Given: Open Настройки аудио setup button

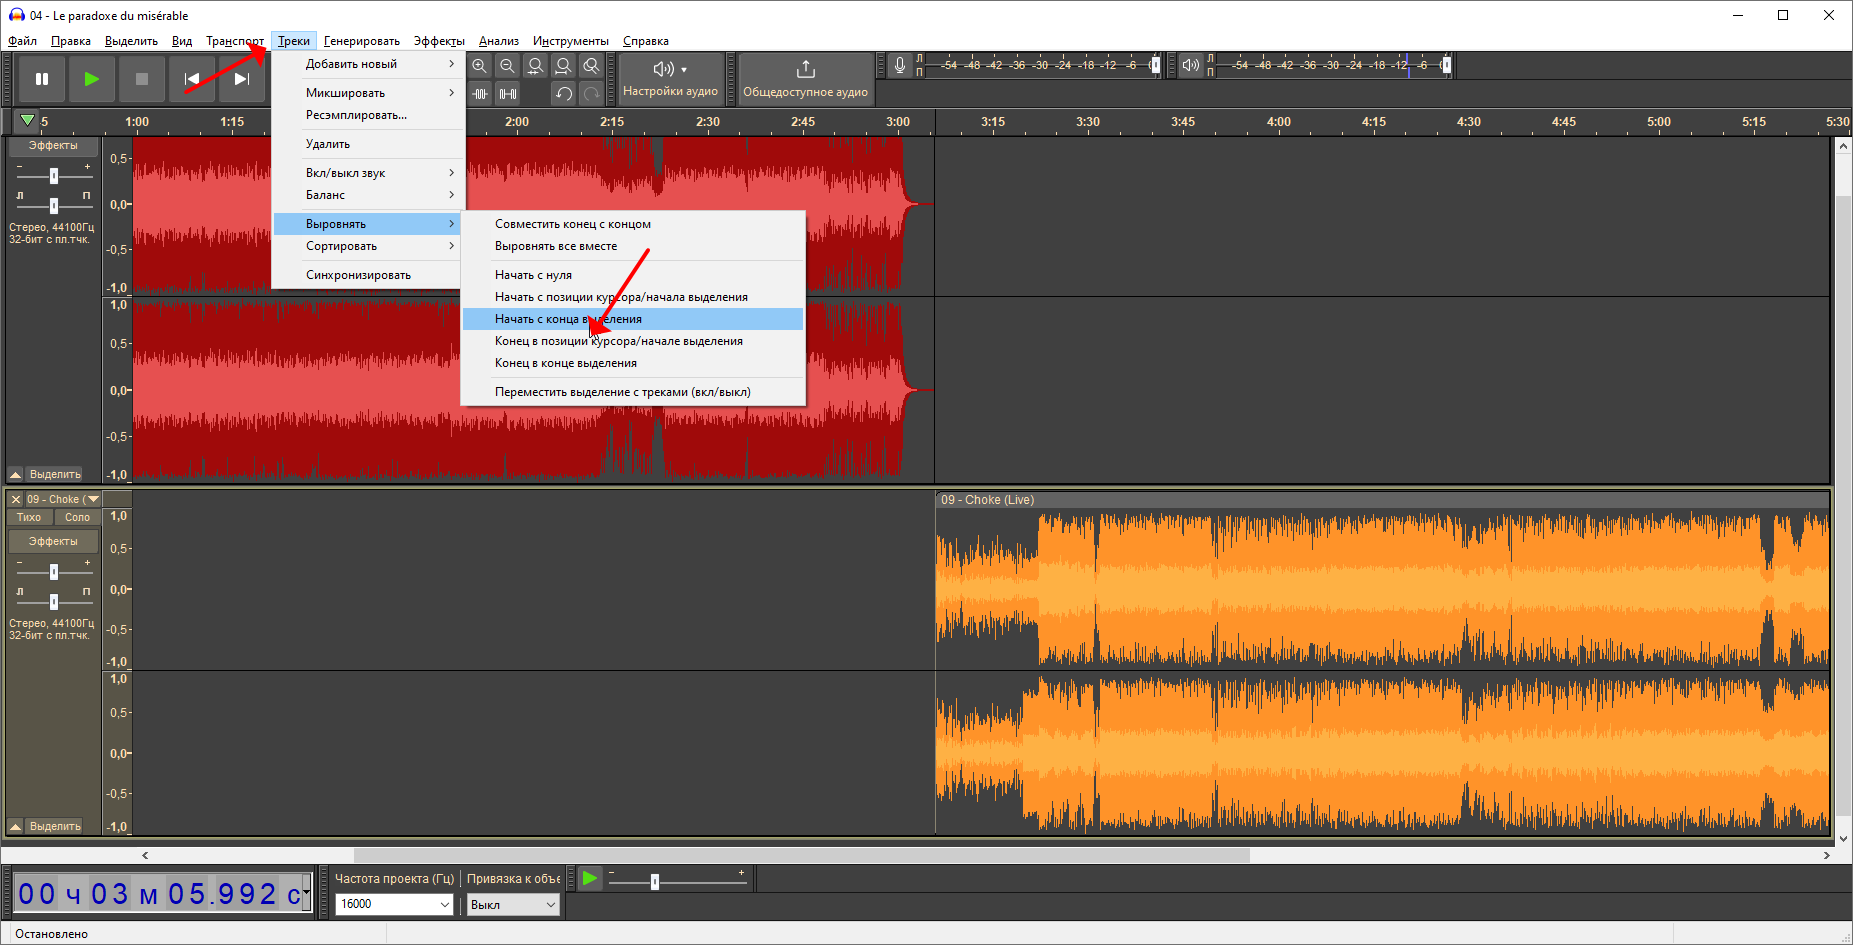Looking at the screenshot, I should (x=670, y=79).
